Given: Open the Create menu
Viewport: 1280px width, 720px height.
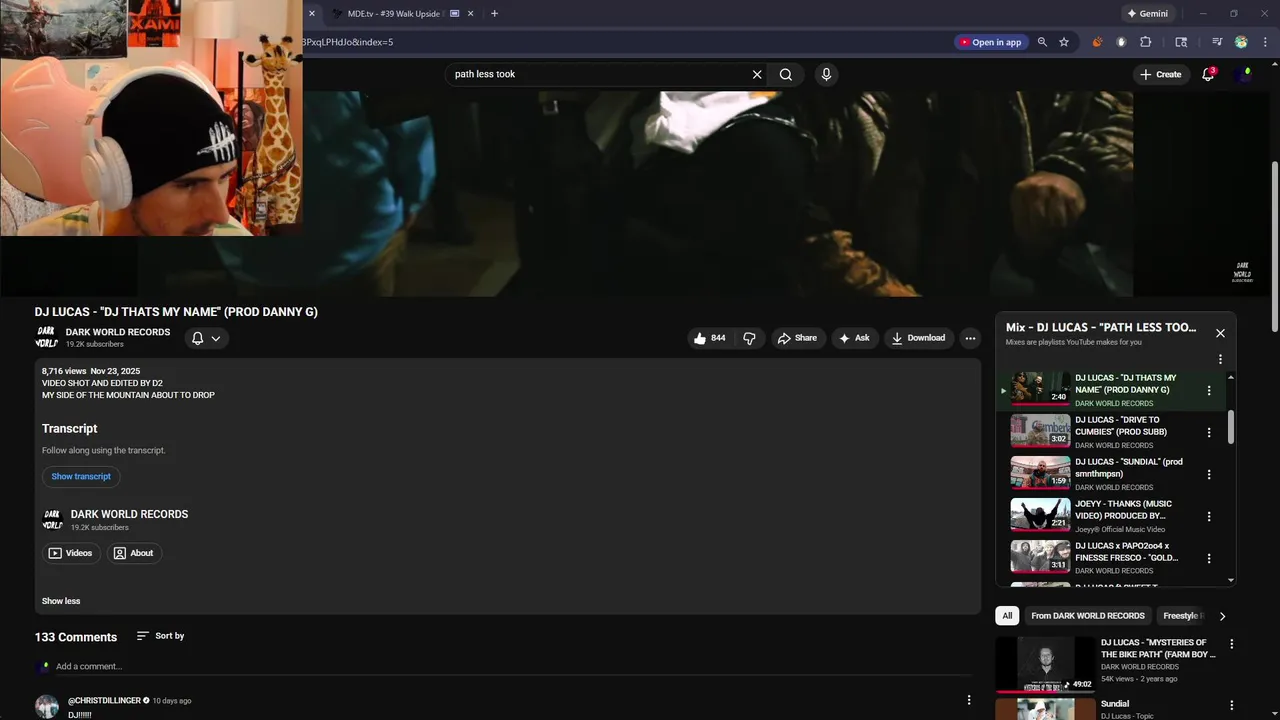Looking at the screenshot, I should pyautogui.click(x=1161, y=74).
